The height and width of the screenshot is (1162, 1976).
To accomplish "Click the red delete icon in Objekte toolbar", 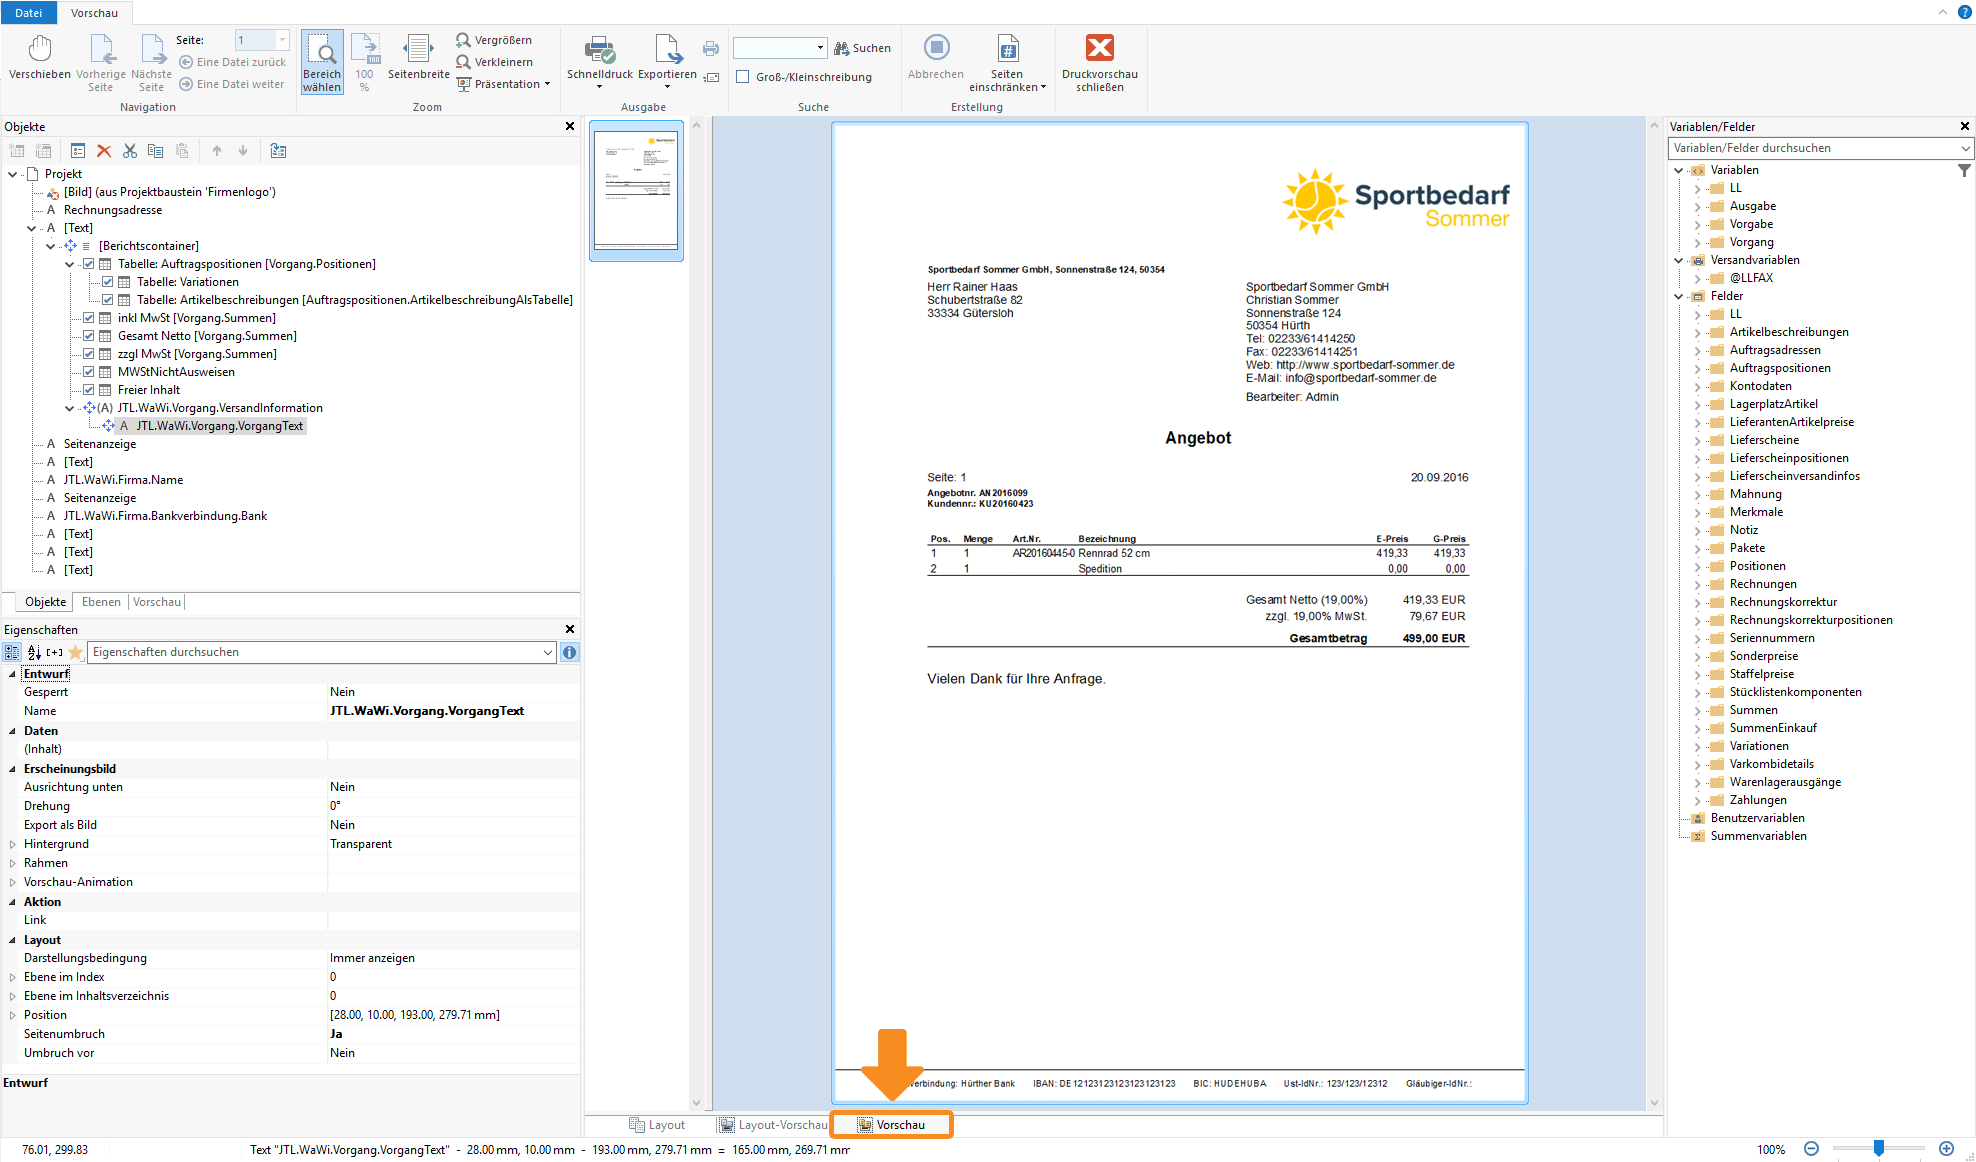I will (x=104, y=151).
